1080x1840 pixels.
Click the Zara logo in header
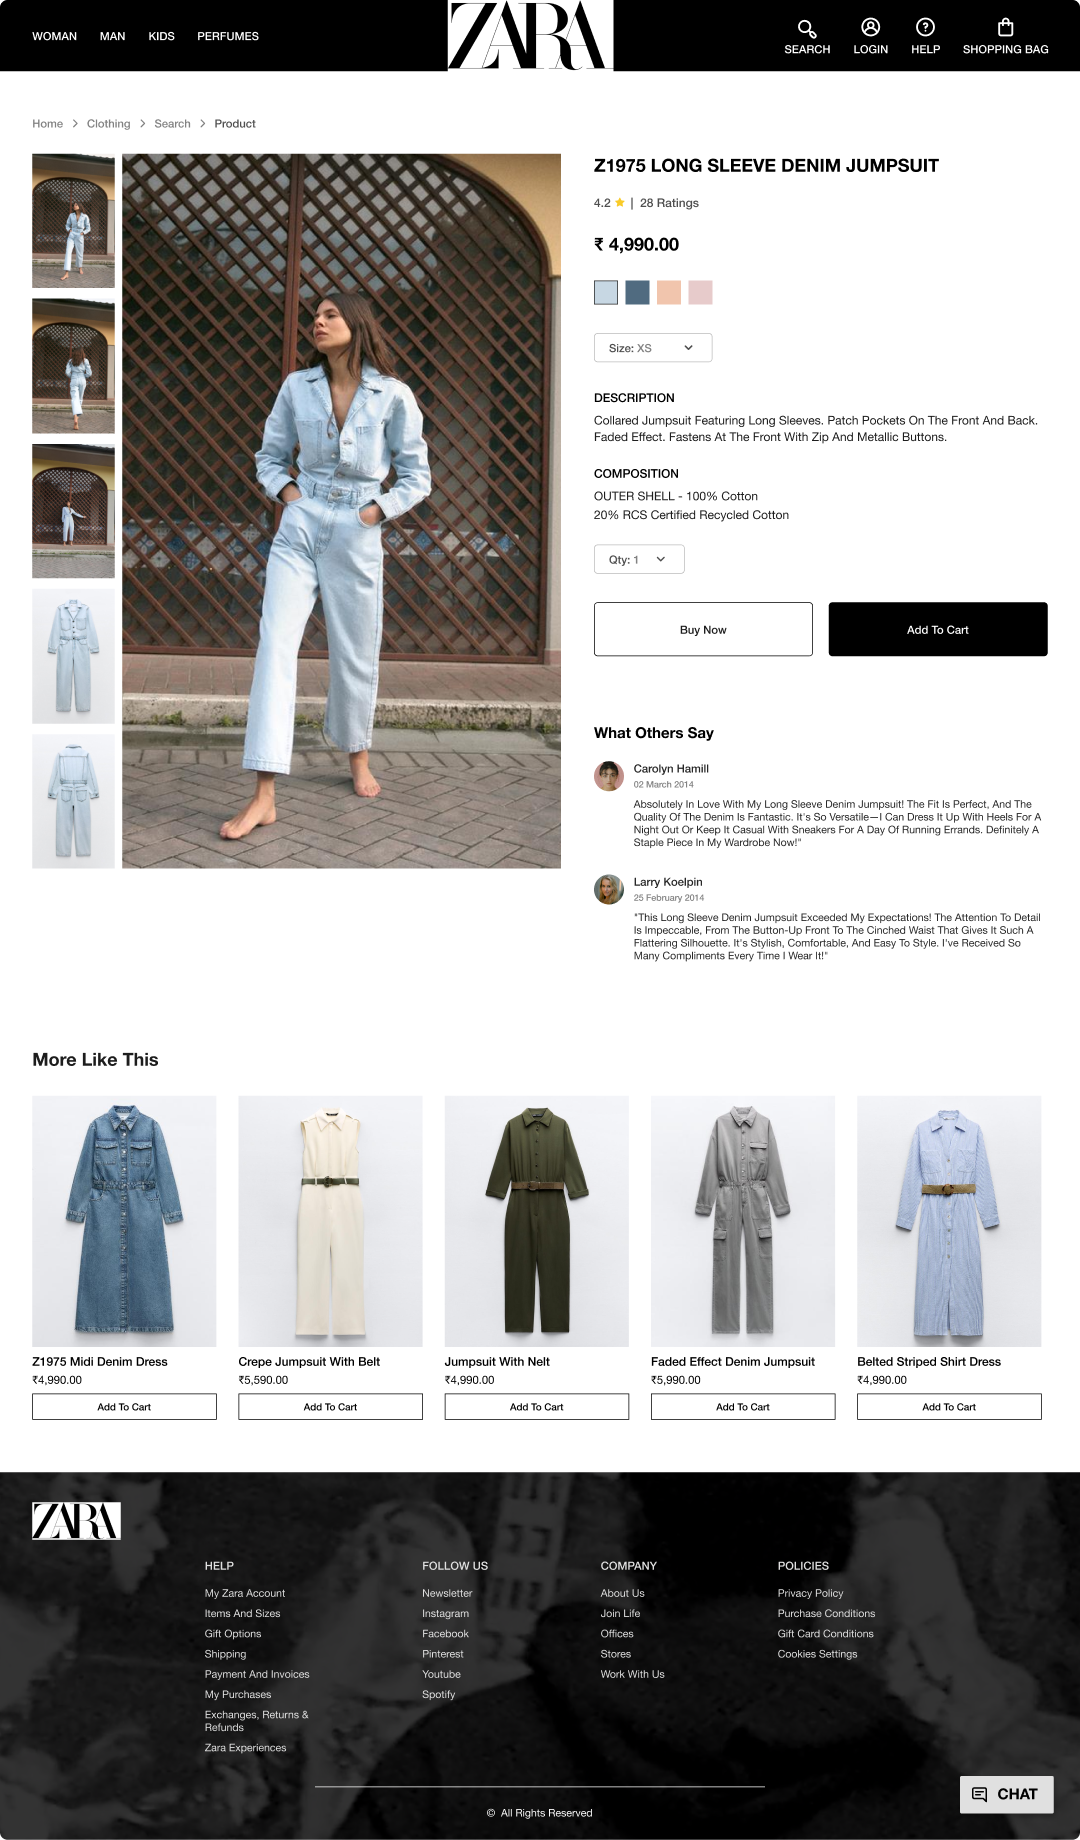pyautogui.click(x=530, y=35)
